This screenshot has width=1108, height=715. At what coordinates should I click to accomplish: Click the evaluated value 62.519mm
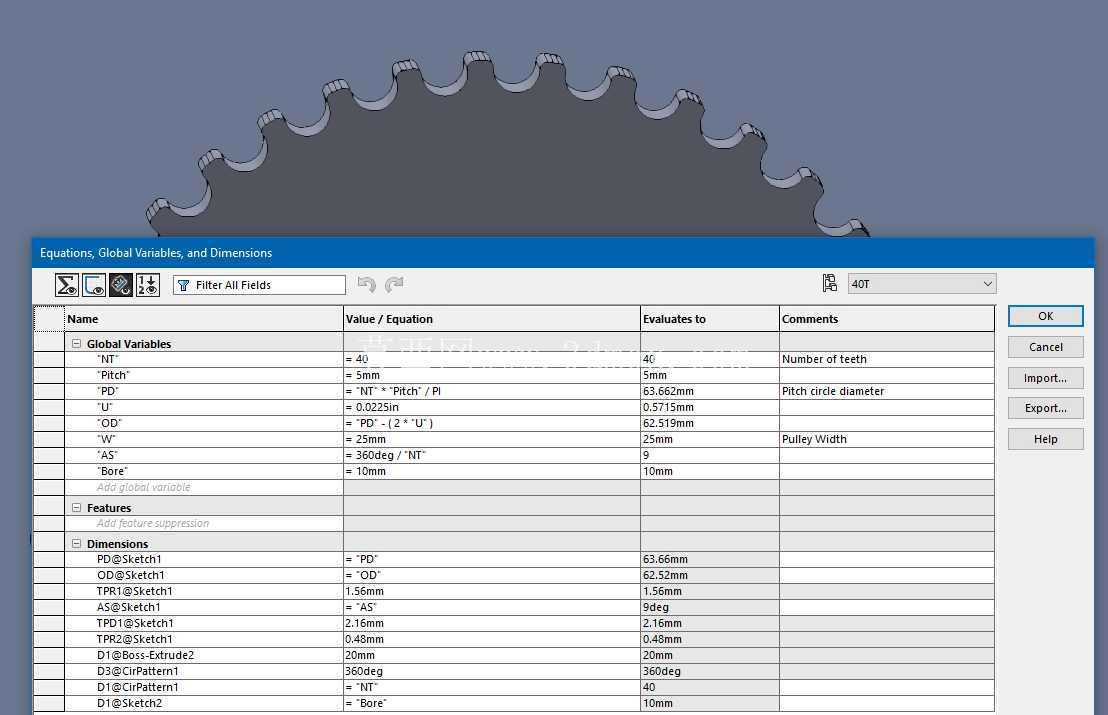[668, 423]
